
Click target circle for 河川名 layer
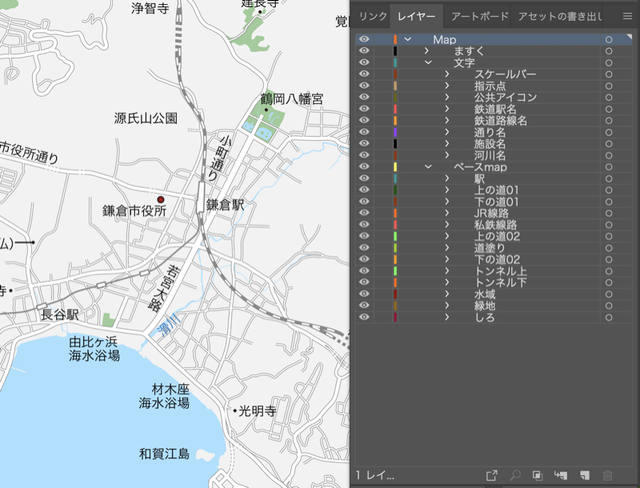pos(609,155)
